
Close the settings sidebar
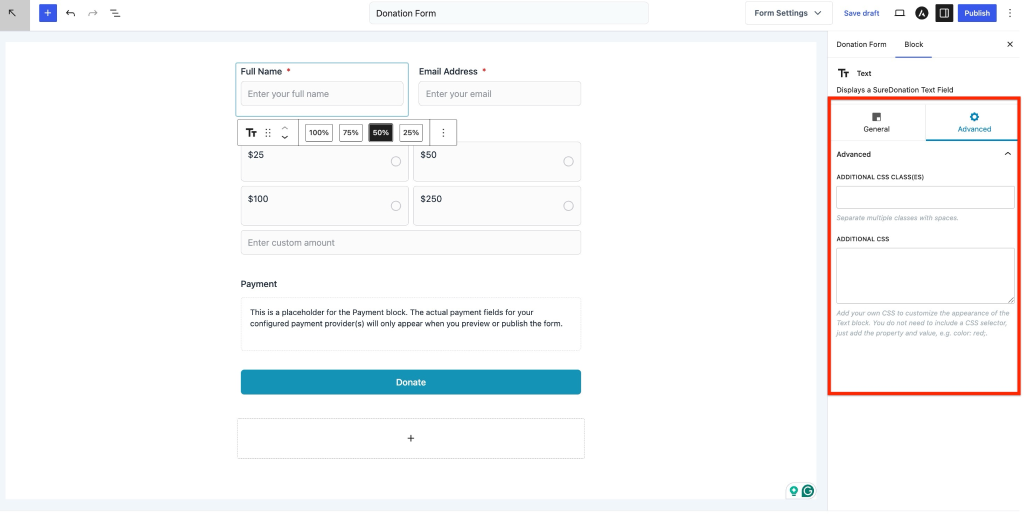tap(1010, 44)
